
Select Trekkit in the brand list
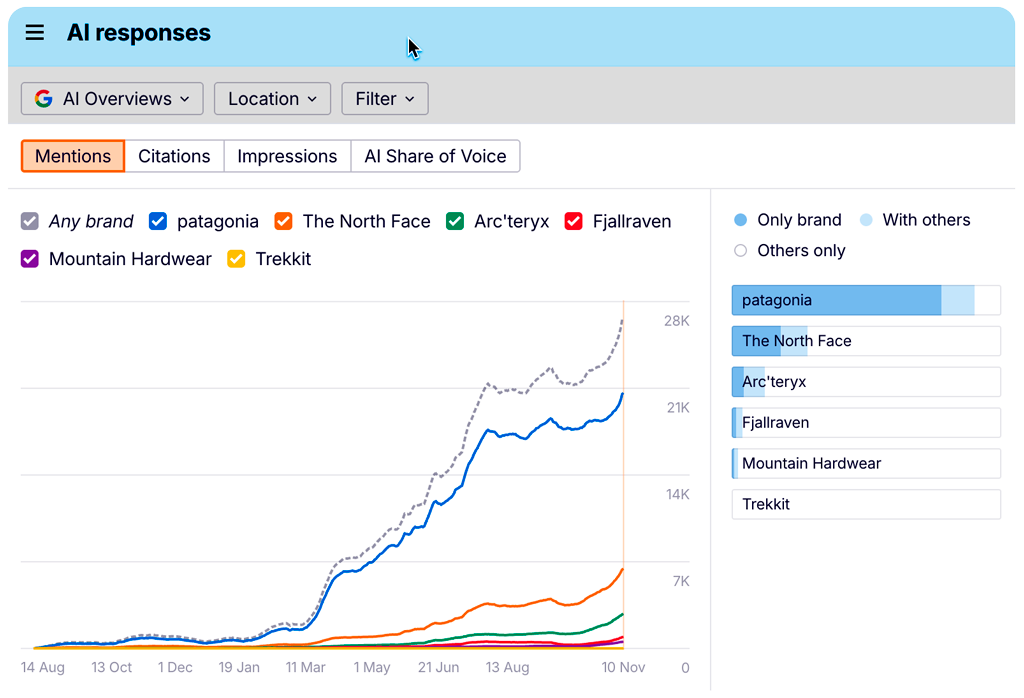click(x=865, y=504)
